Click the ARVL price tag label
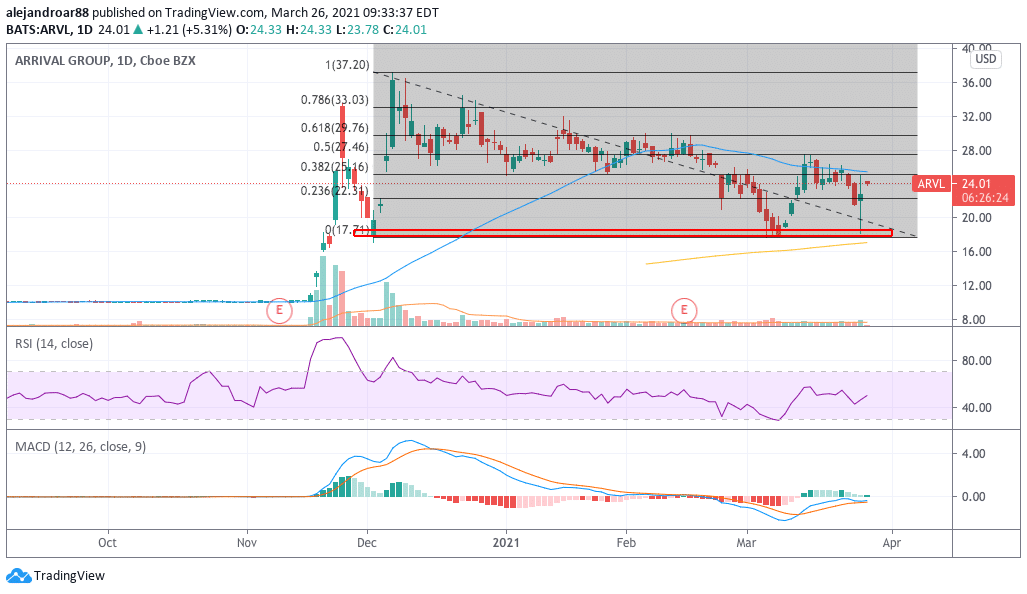 click(x=931, y=184)
